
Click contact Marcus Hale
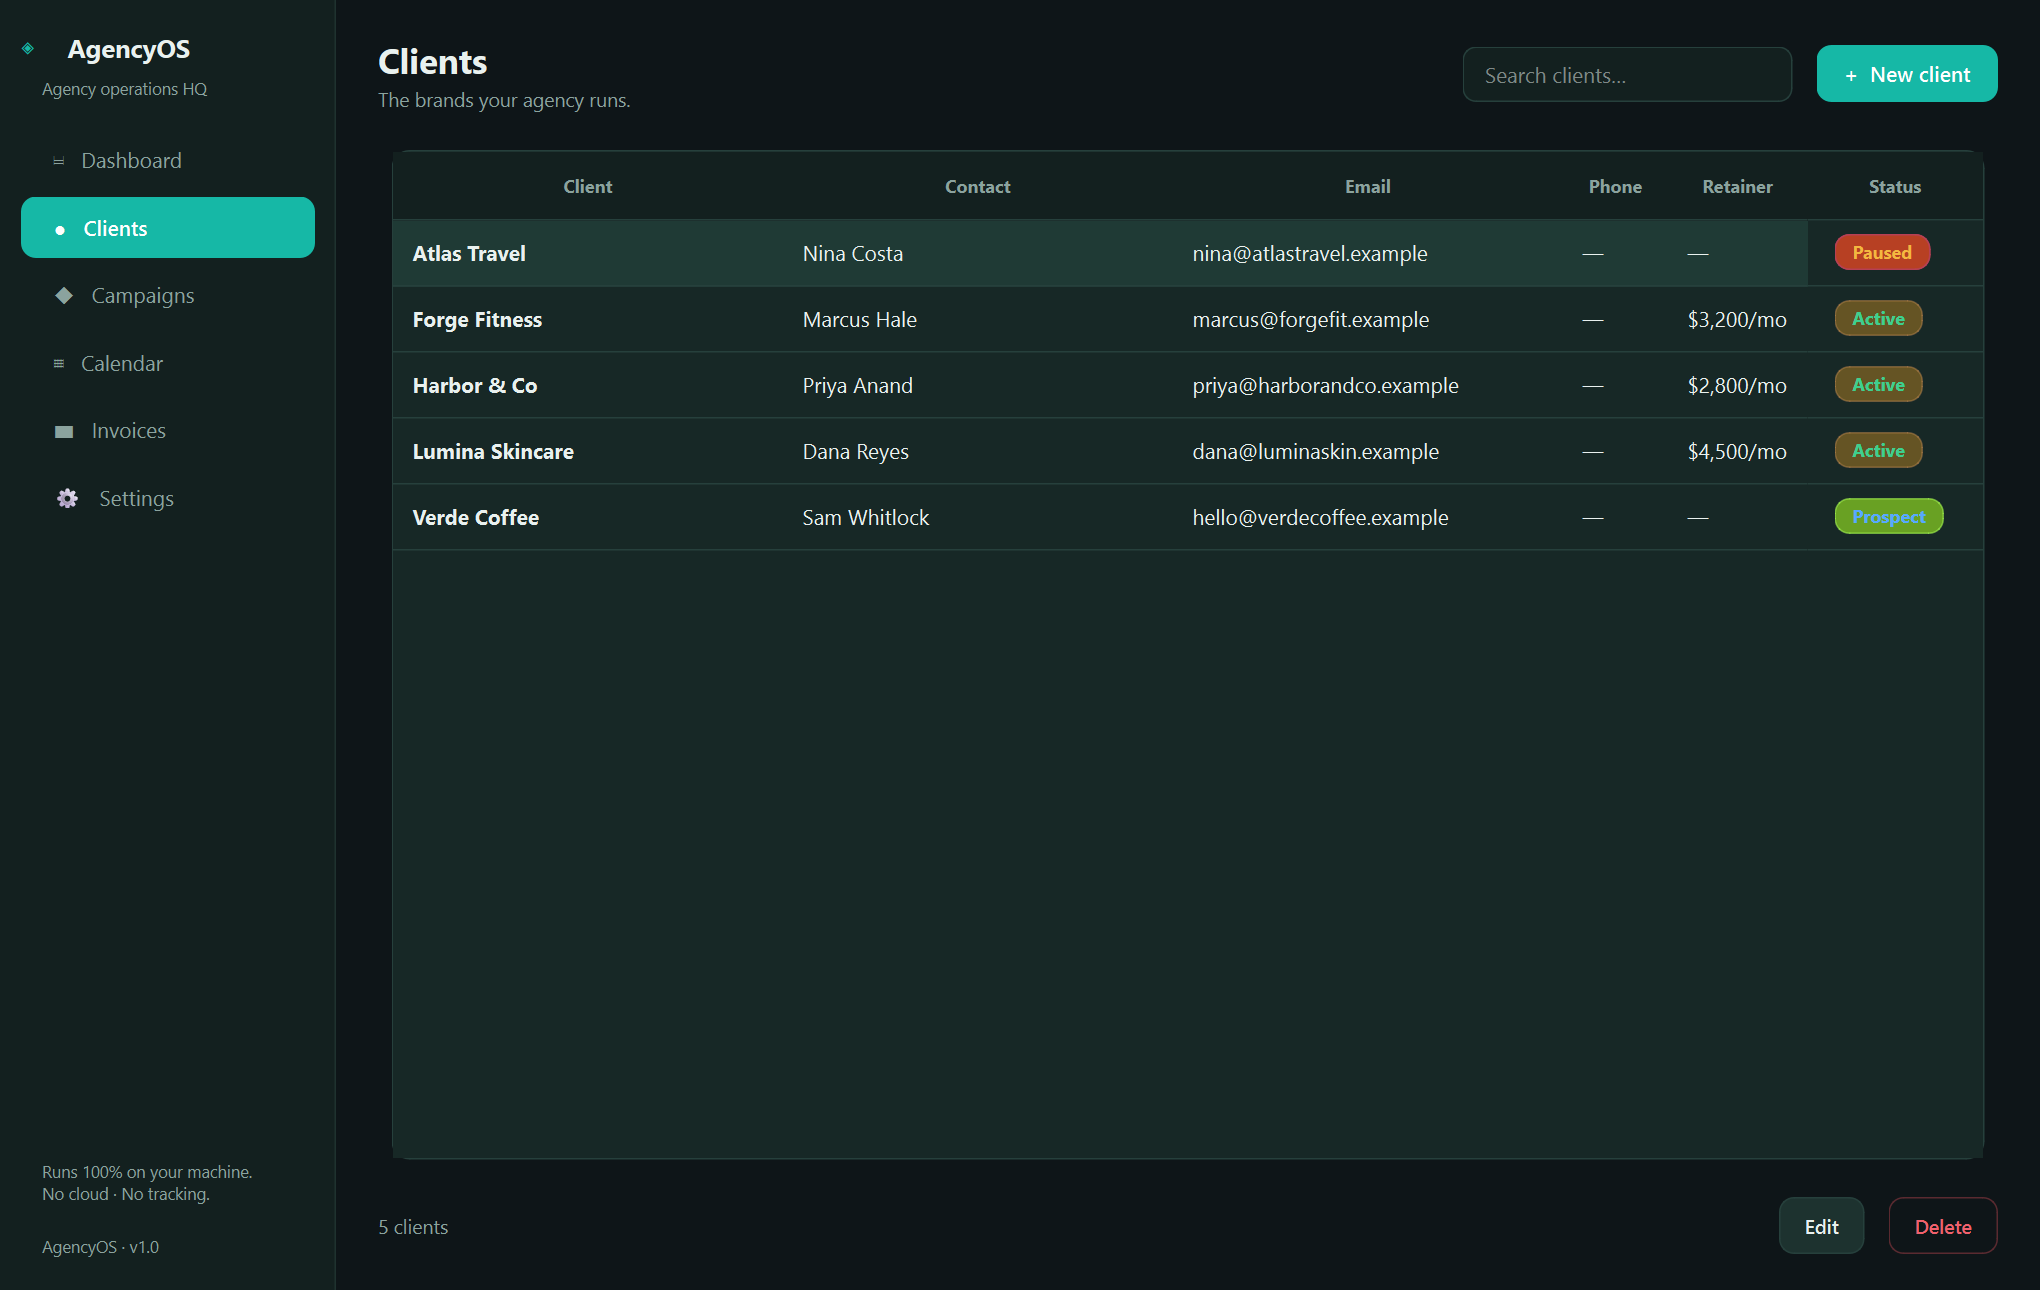tap(860, 320)
